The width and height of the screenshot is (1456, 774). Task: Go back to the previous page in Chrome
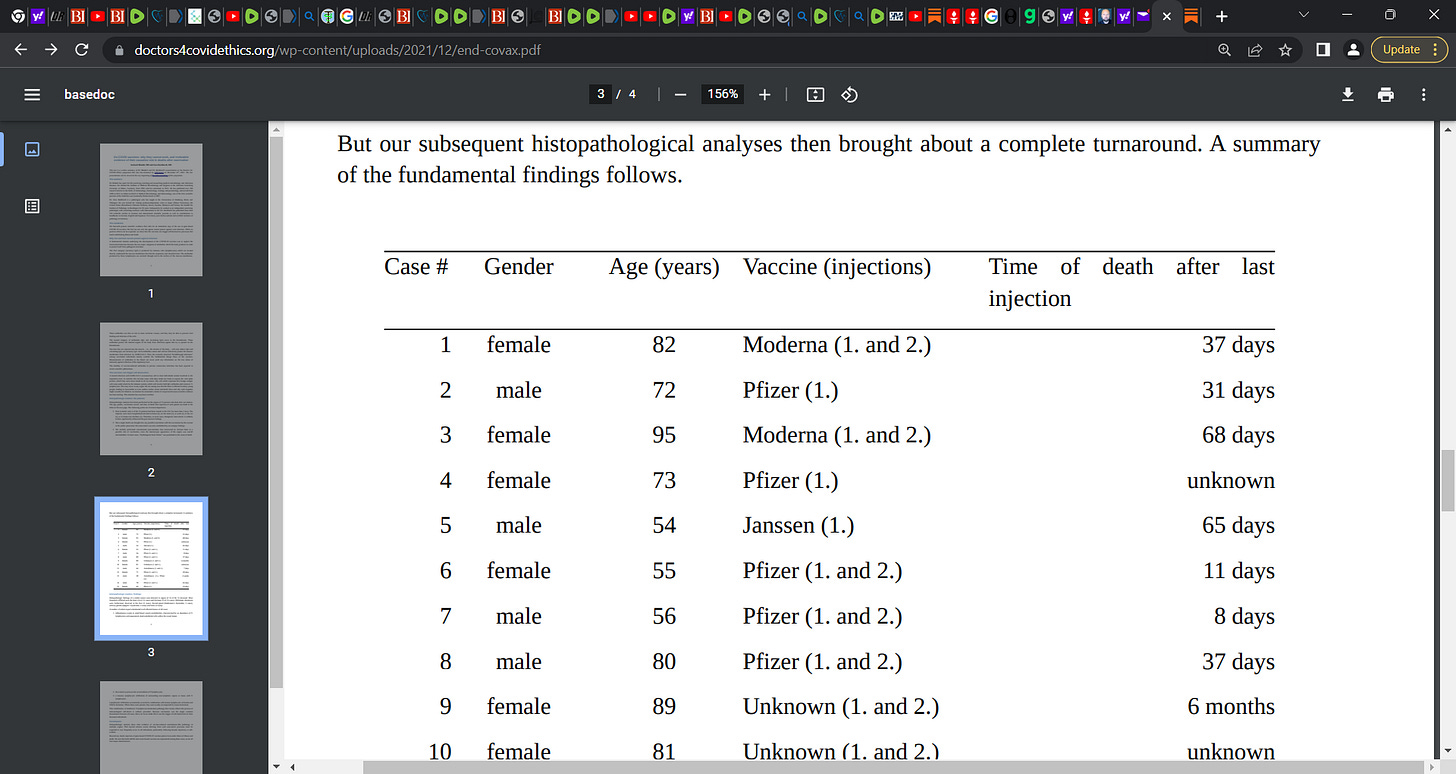coord(22,49)
